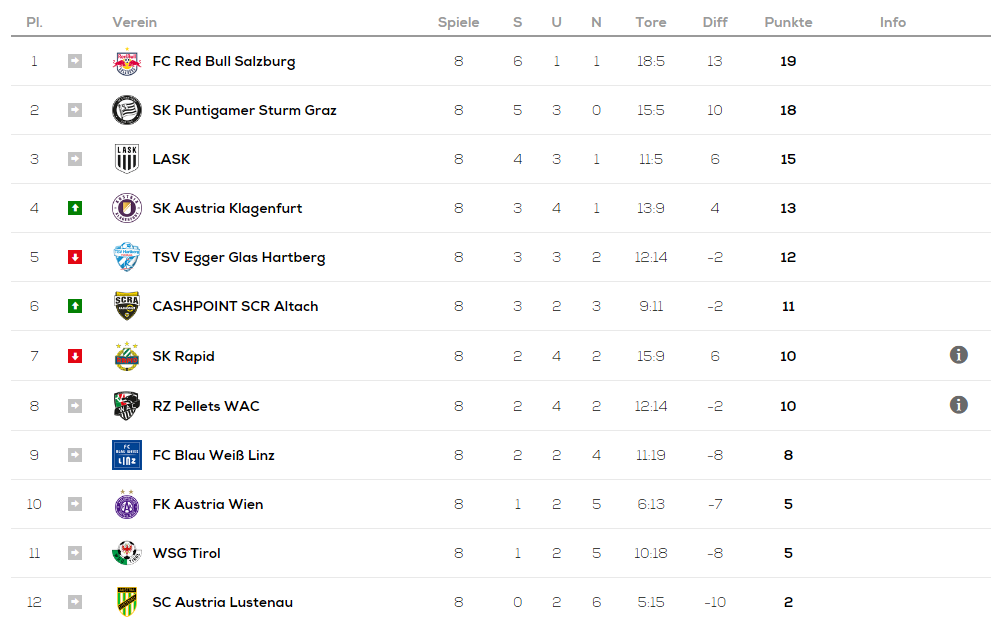Click the Diff column header
Image resolution: width=991 pixels, height=640 pixels.
point(715,22)
